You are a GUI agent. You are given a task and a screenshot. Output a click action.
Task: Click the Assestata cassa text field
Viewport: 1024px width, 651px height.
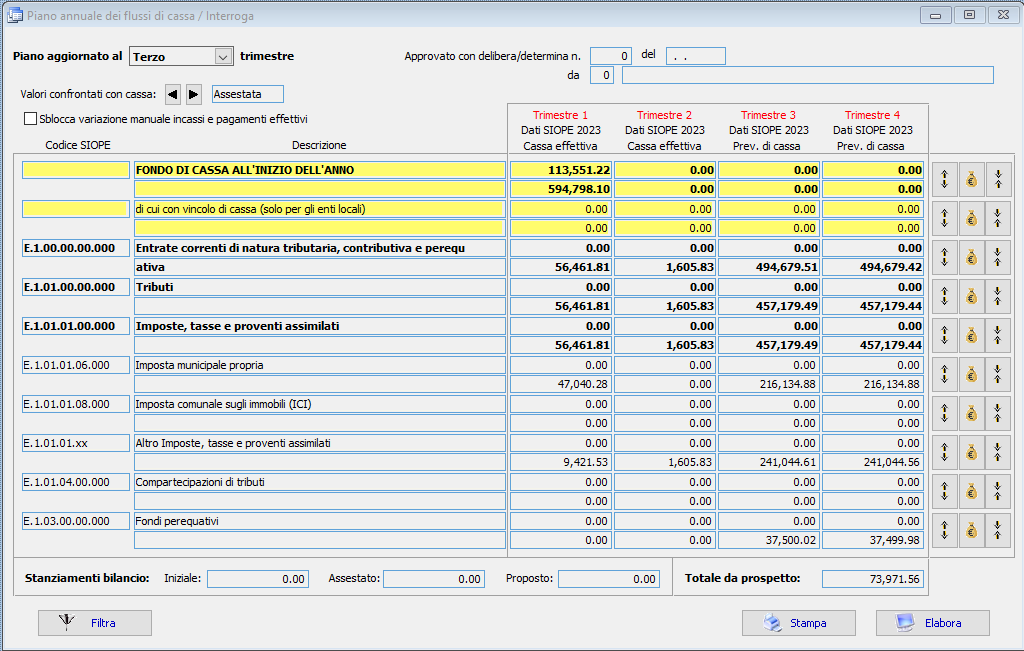coord(248,94)
